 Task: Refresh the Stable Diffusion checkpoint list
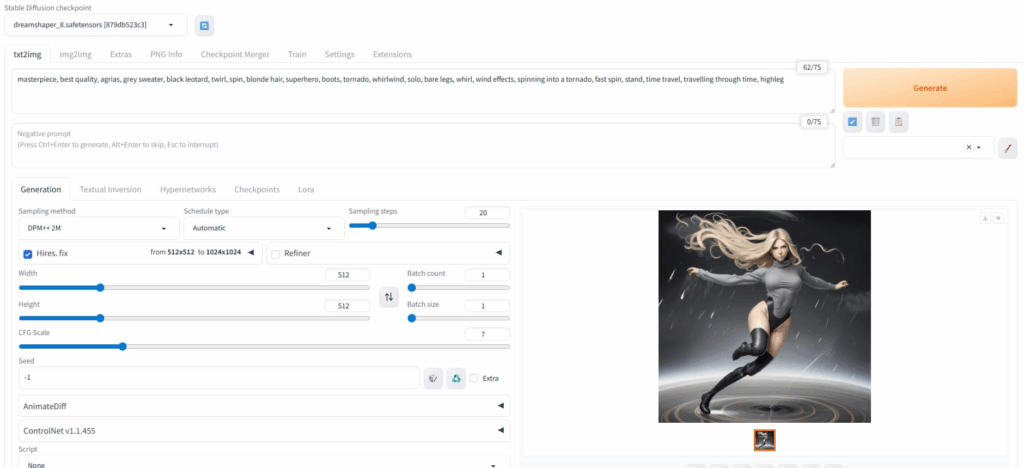pyautogui.click(x=204, y=25)
